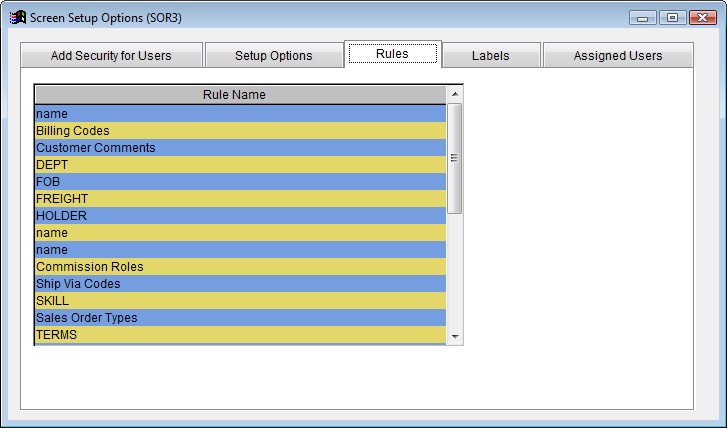Open the Labels tab

(490, 56)
